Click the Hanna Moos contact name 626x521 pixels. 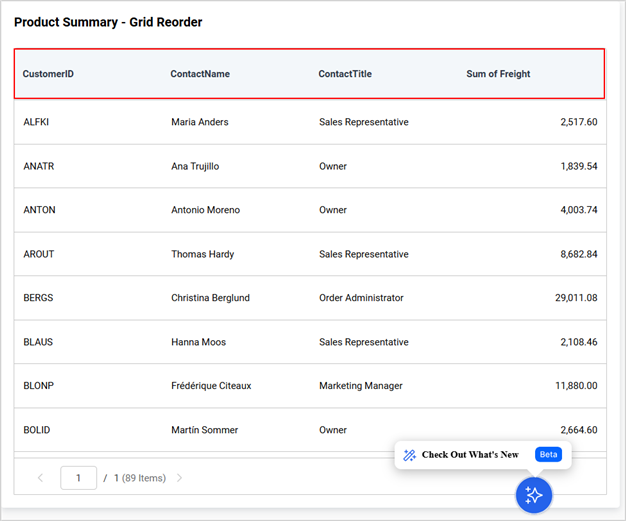(x=198, y=342)
